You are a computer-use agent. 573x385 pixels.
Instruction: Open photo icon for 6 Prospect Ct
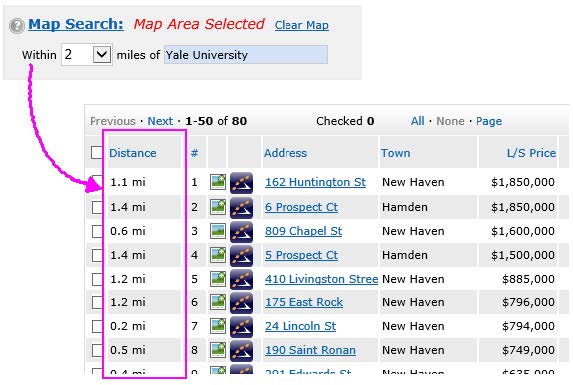pyautogui.click(x=218, y=207)
